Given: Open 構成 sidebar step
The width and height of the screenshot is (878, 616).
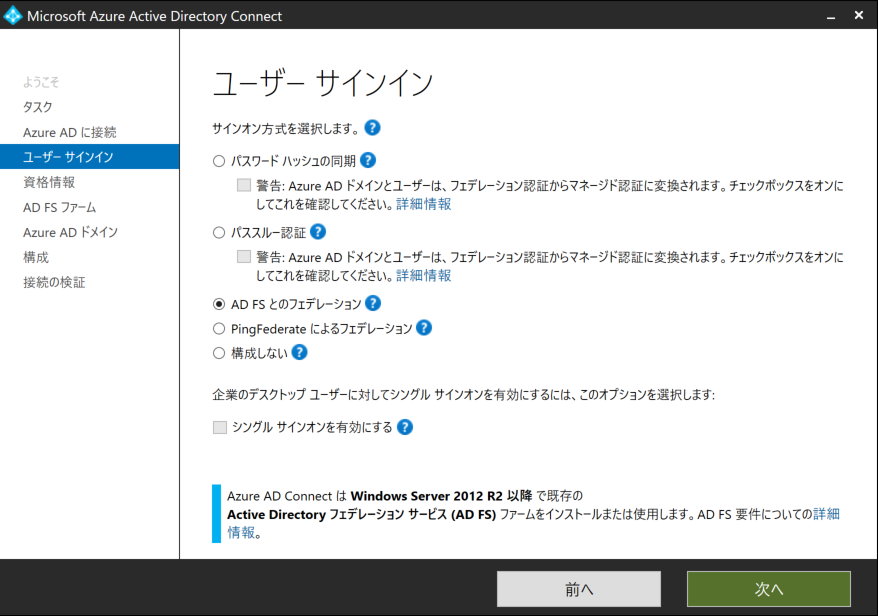Looking at the screenshot, I should (36, 257).
